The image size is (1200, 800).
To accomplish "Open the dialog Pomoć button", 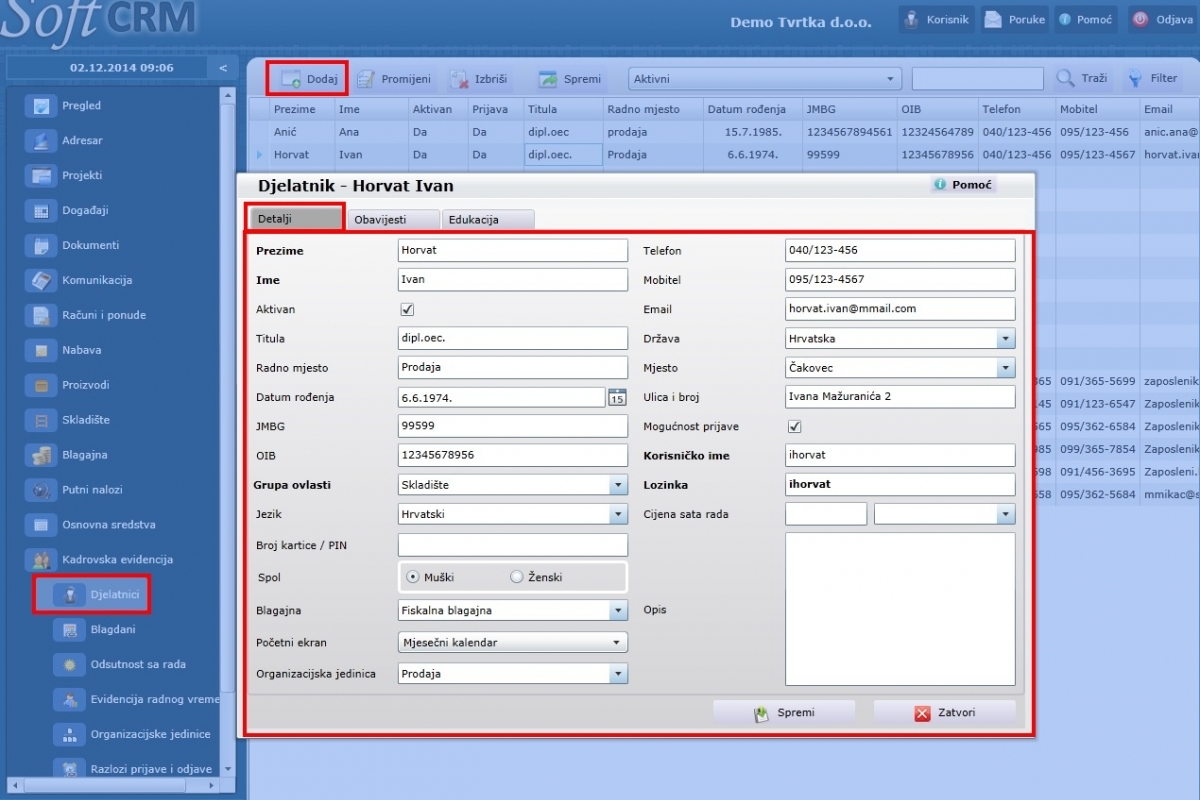I will click(963, 185).
